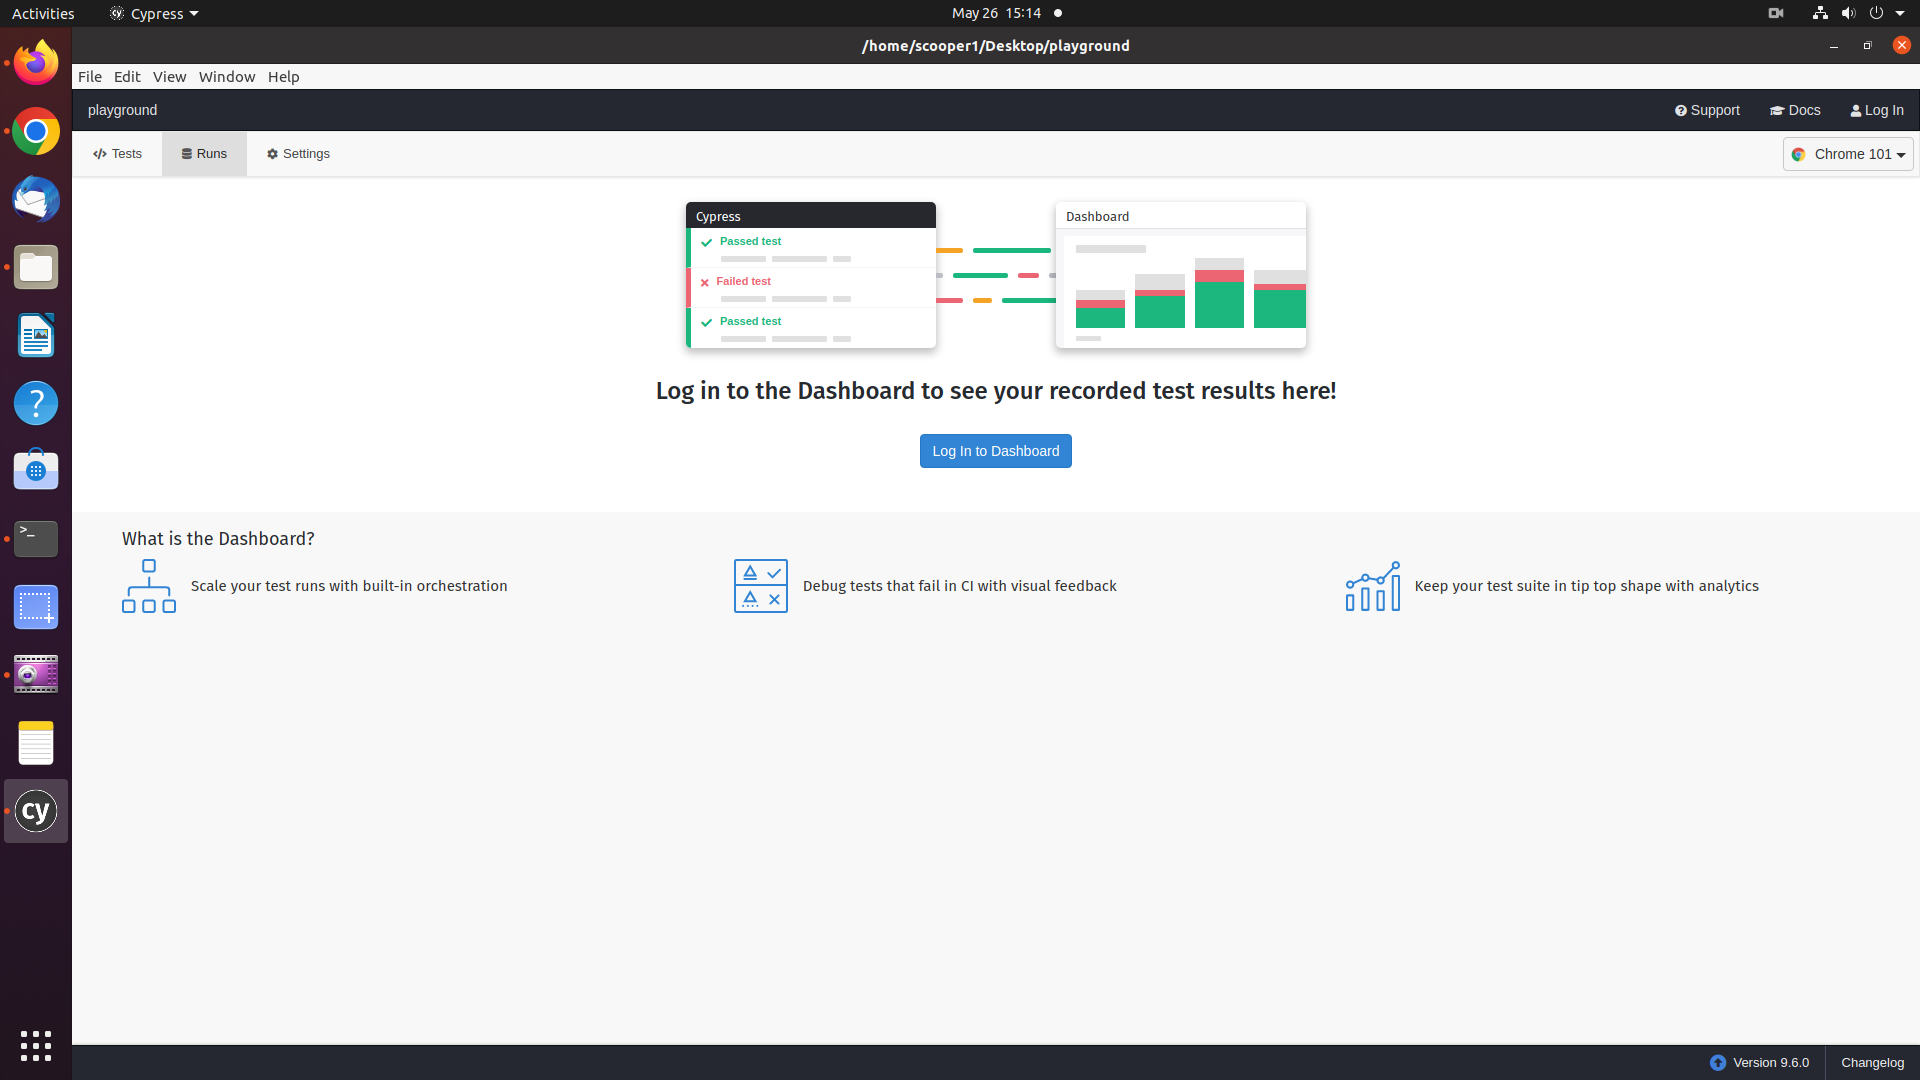Open the Docs link
Screen dimensions: 1920x1080
1795,110
